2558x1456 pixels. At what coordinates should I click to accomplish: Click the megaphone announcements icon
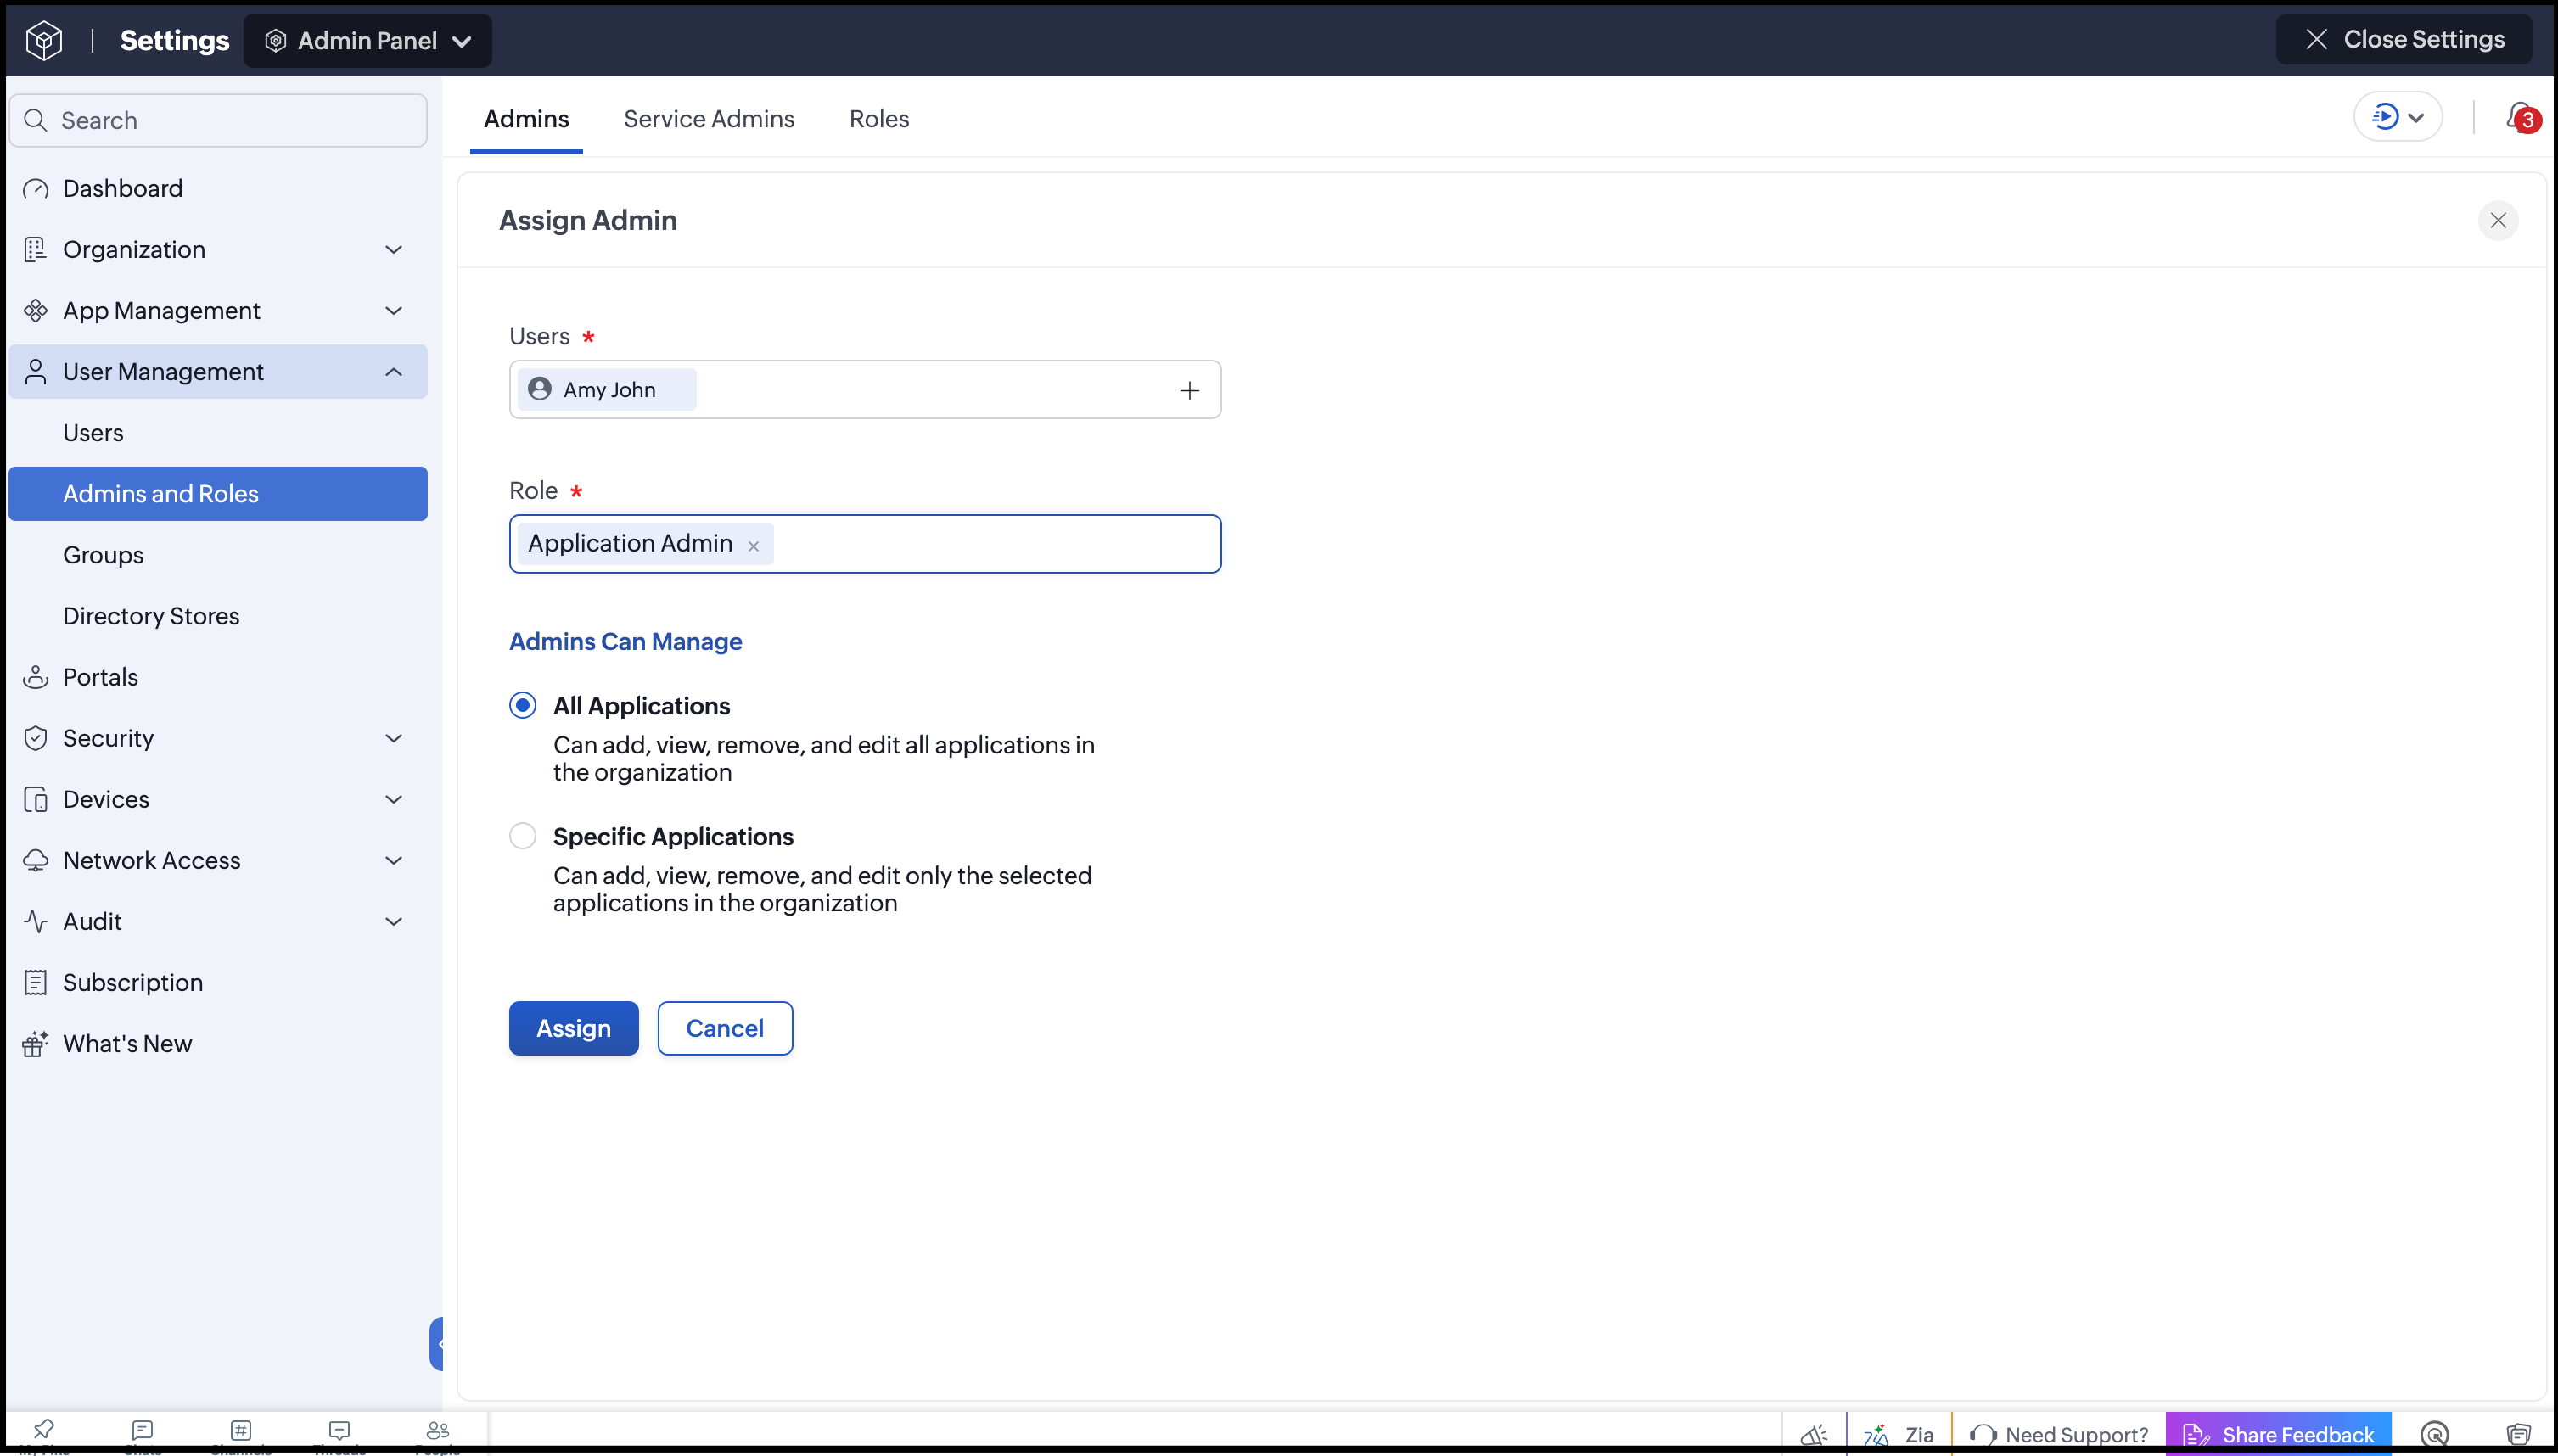pos(1814,1435)
